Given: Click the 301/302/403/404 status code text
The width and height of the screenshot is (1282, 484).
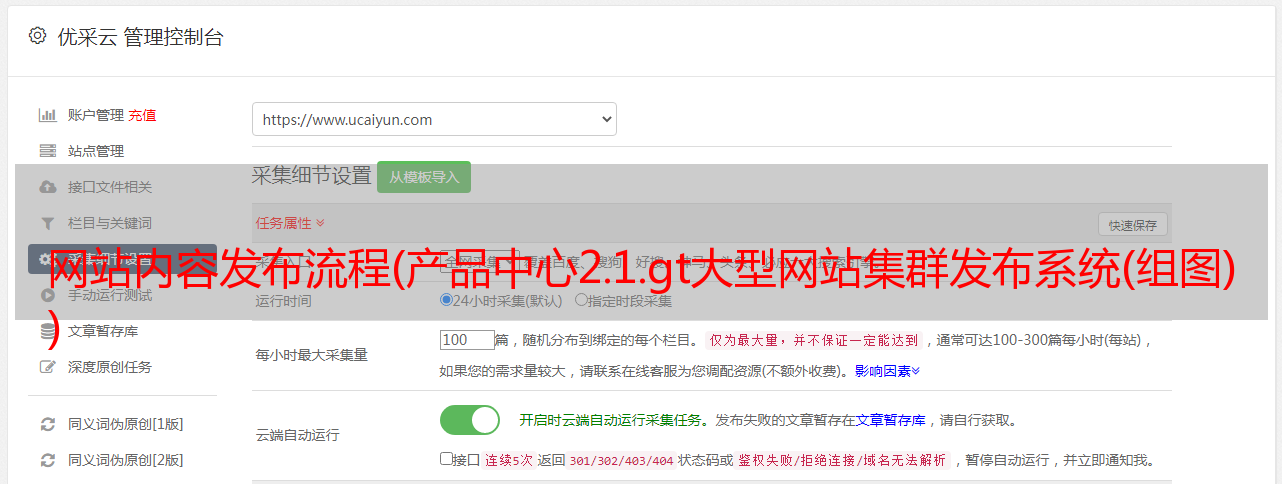Looking at the screenshot, I should point(620,460).
